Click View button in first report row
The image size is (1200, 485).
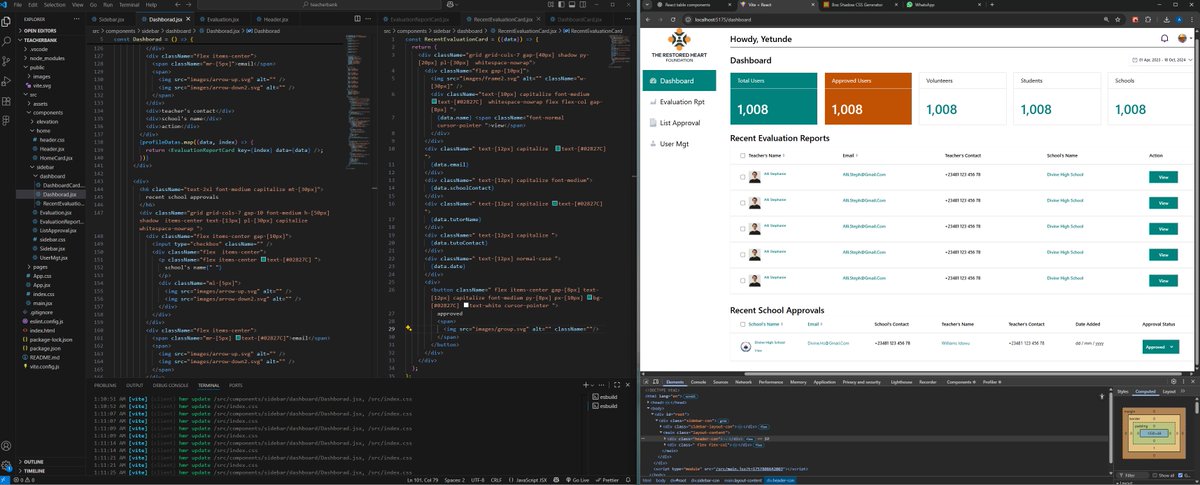[x=1162, y=177]
